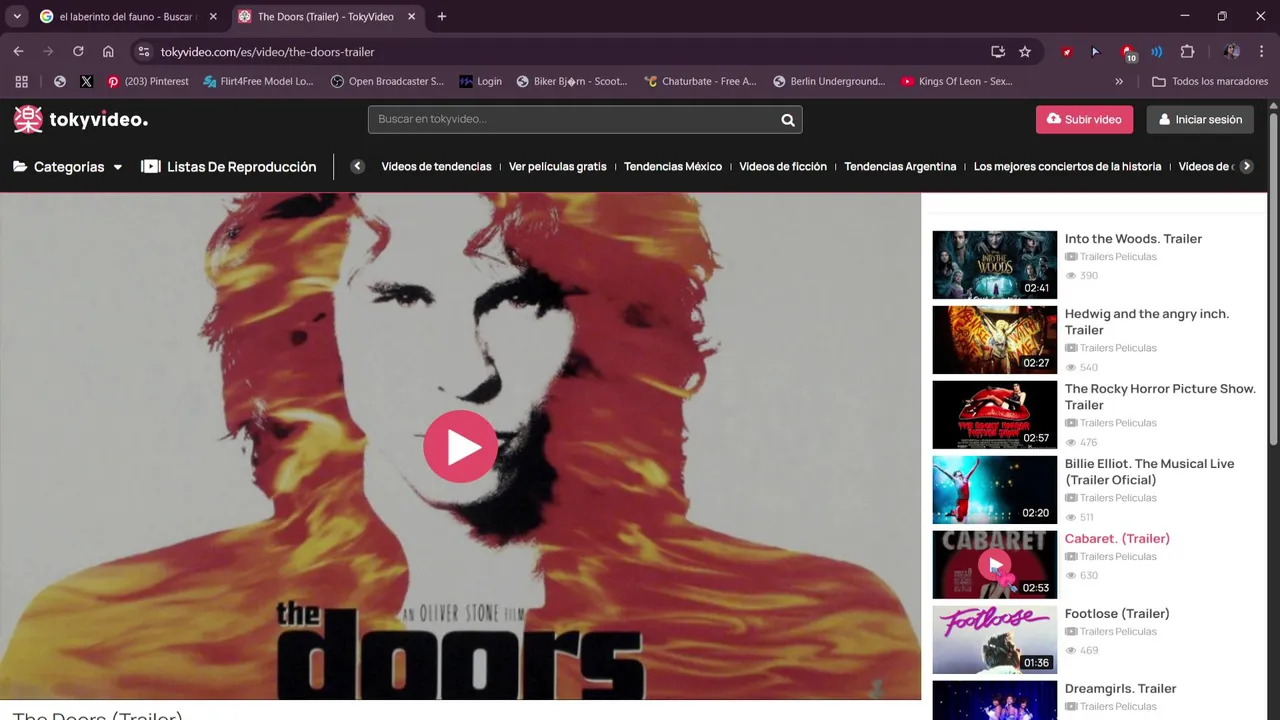Click the site information icon
Viewport: 1280px width, 720px height.
144,52
